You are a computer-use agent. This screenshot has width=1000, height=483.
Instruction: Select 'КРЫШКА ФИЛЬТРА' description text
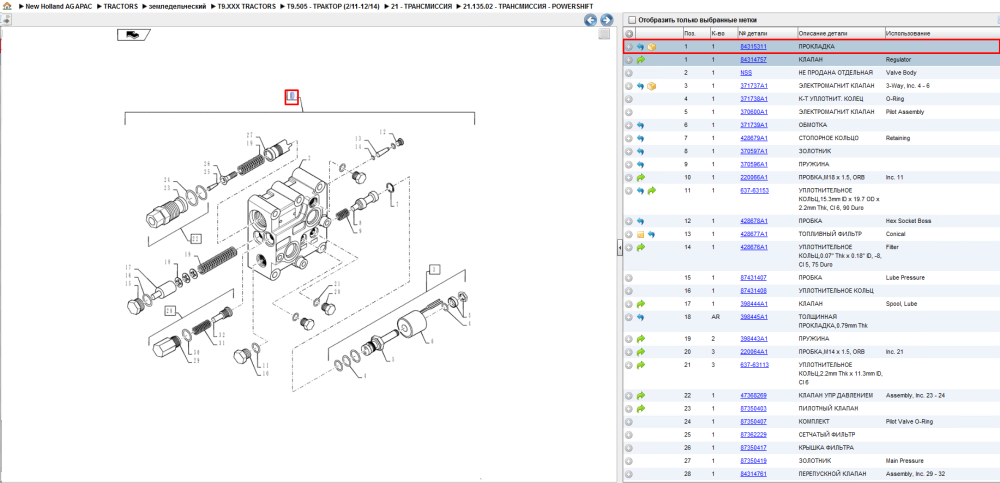point(826,448)
